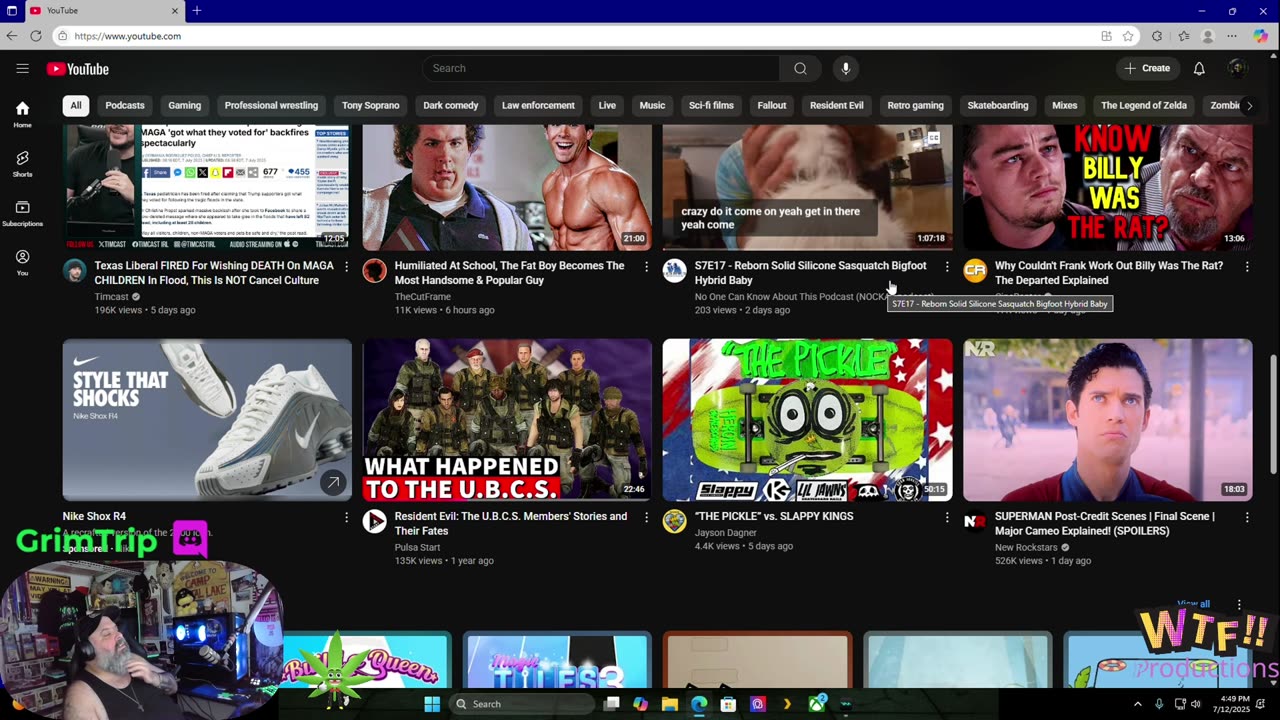The height and width of the screenshot is (720, 1280).
Task: Open options for THE PICKLE video
Action: [947, 518]
